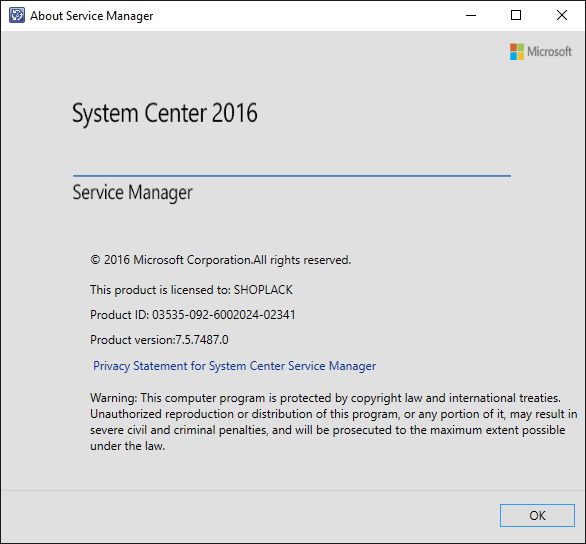Click the Service Manager app icon in title bar
The height and width of the screenshot is (544, 586).
tap(16, 15)
